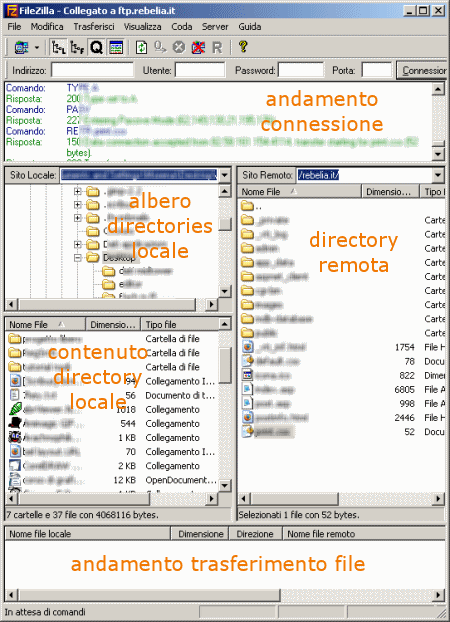
Task: Sort local list by Nome File column
Action: pyautogui.click(x=46, y=324)
